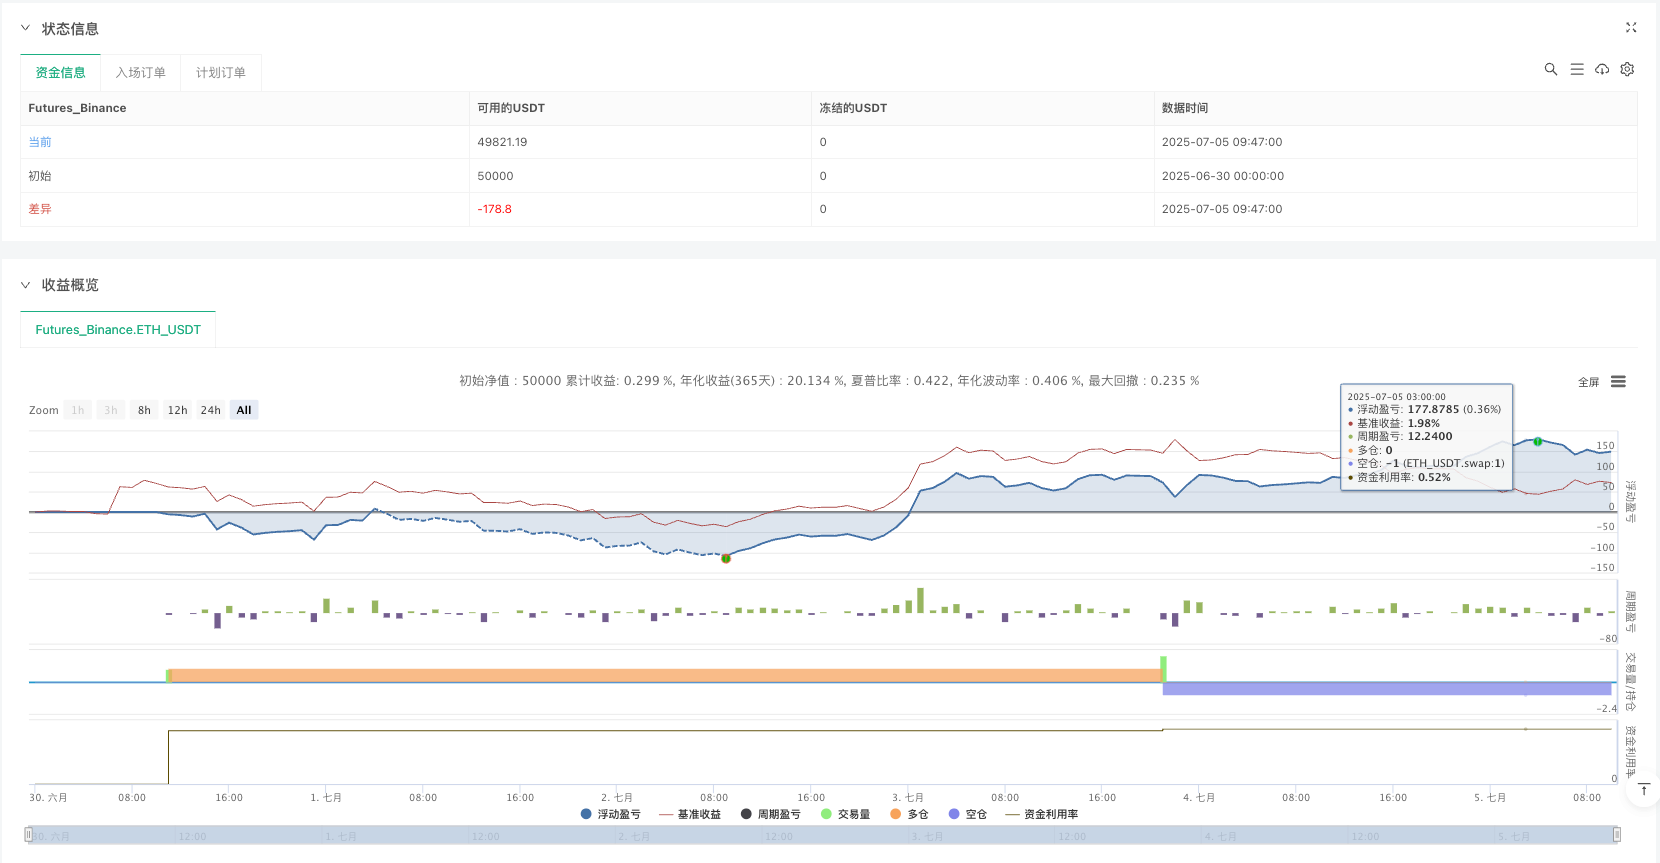This screenshot has width=1660, height=863.
Task: Click the search magnifier icon above the table
Action: coord(1550,69)
